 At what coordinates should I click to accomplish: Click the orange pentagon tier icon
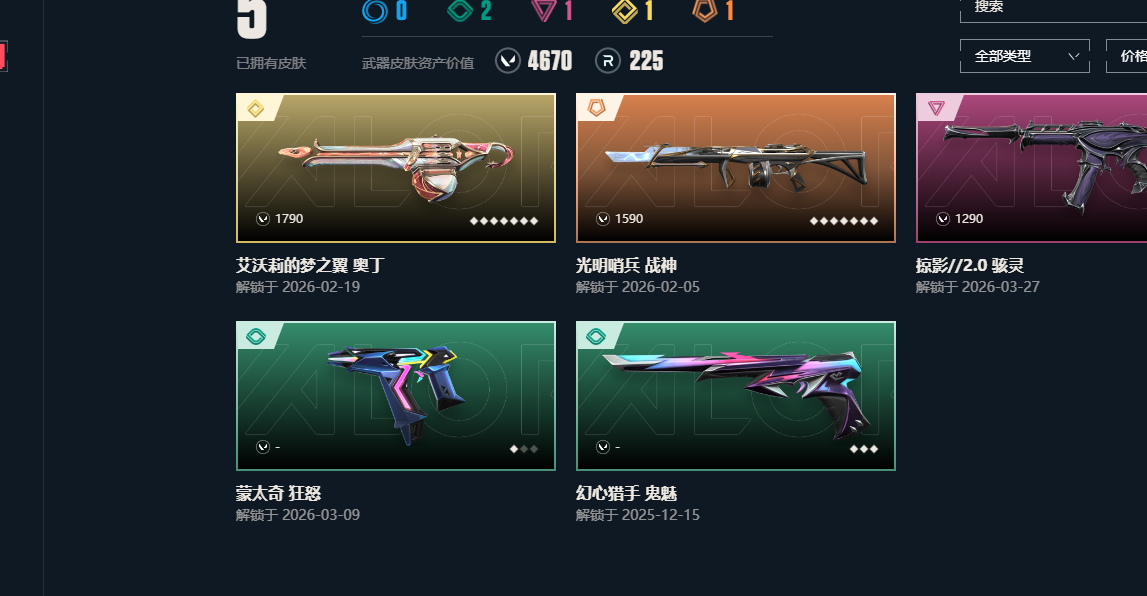pos(704,10)
